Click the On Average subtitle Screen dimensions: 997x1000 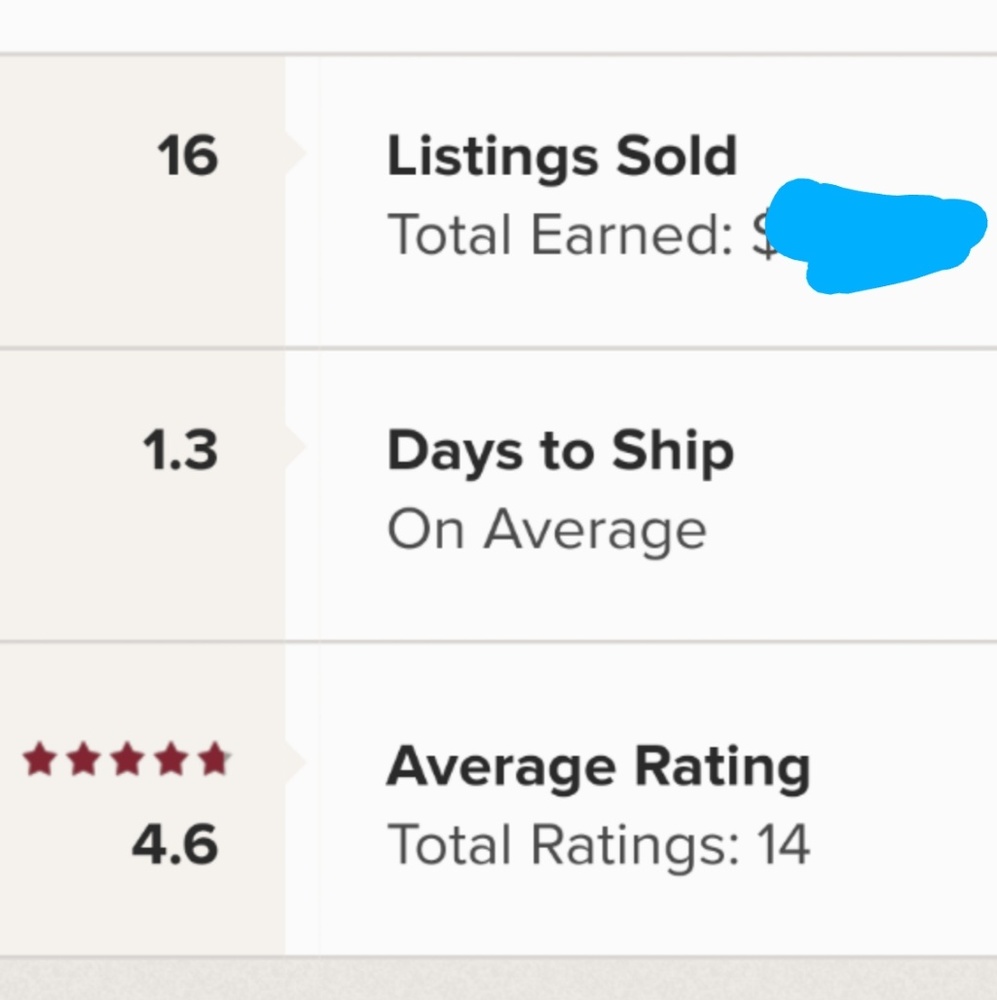[546, 530]
